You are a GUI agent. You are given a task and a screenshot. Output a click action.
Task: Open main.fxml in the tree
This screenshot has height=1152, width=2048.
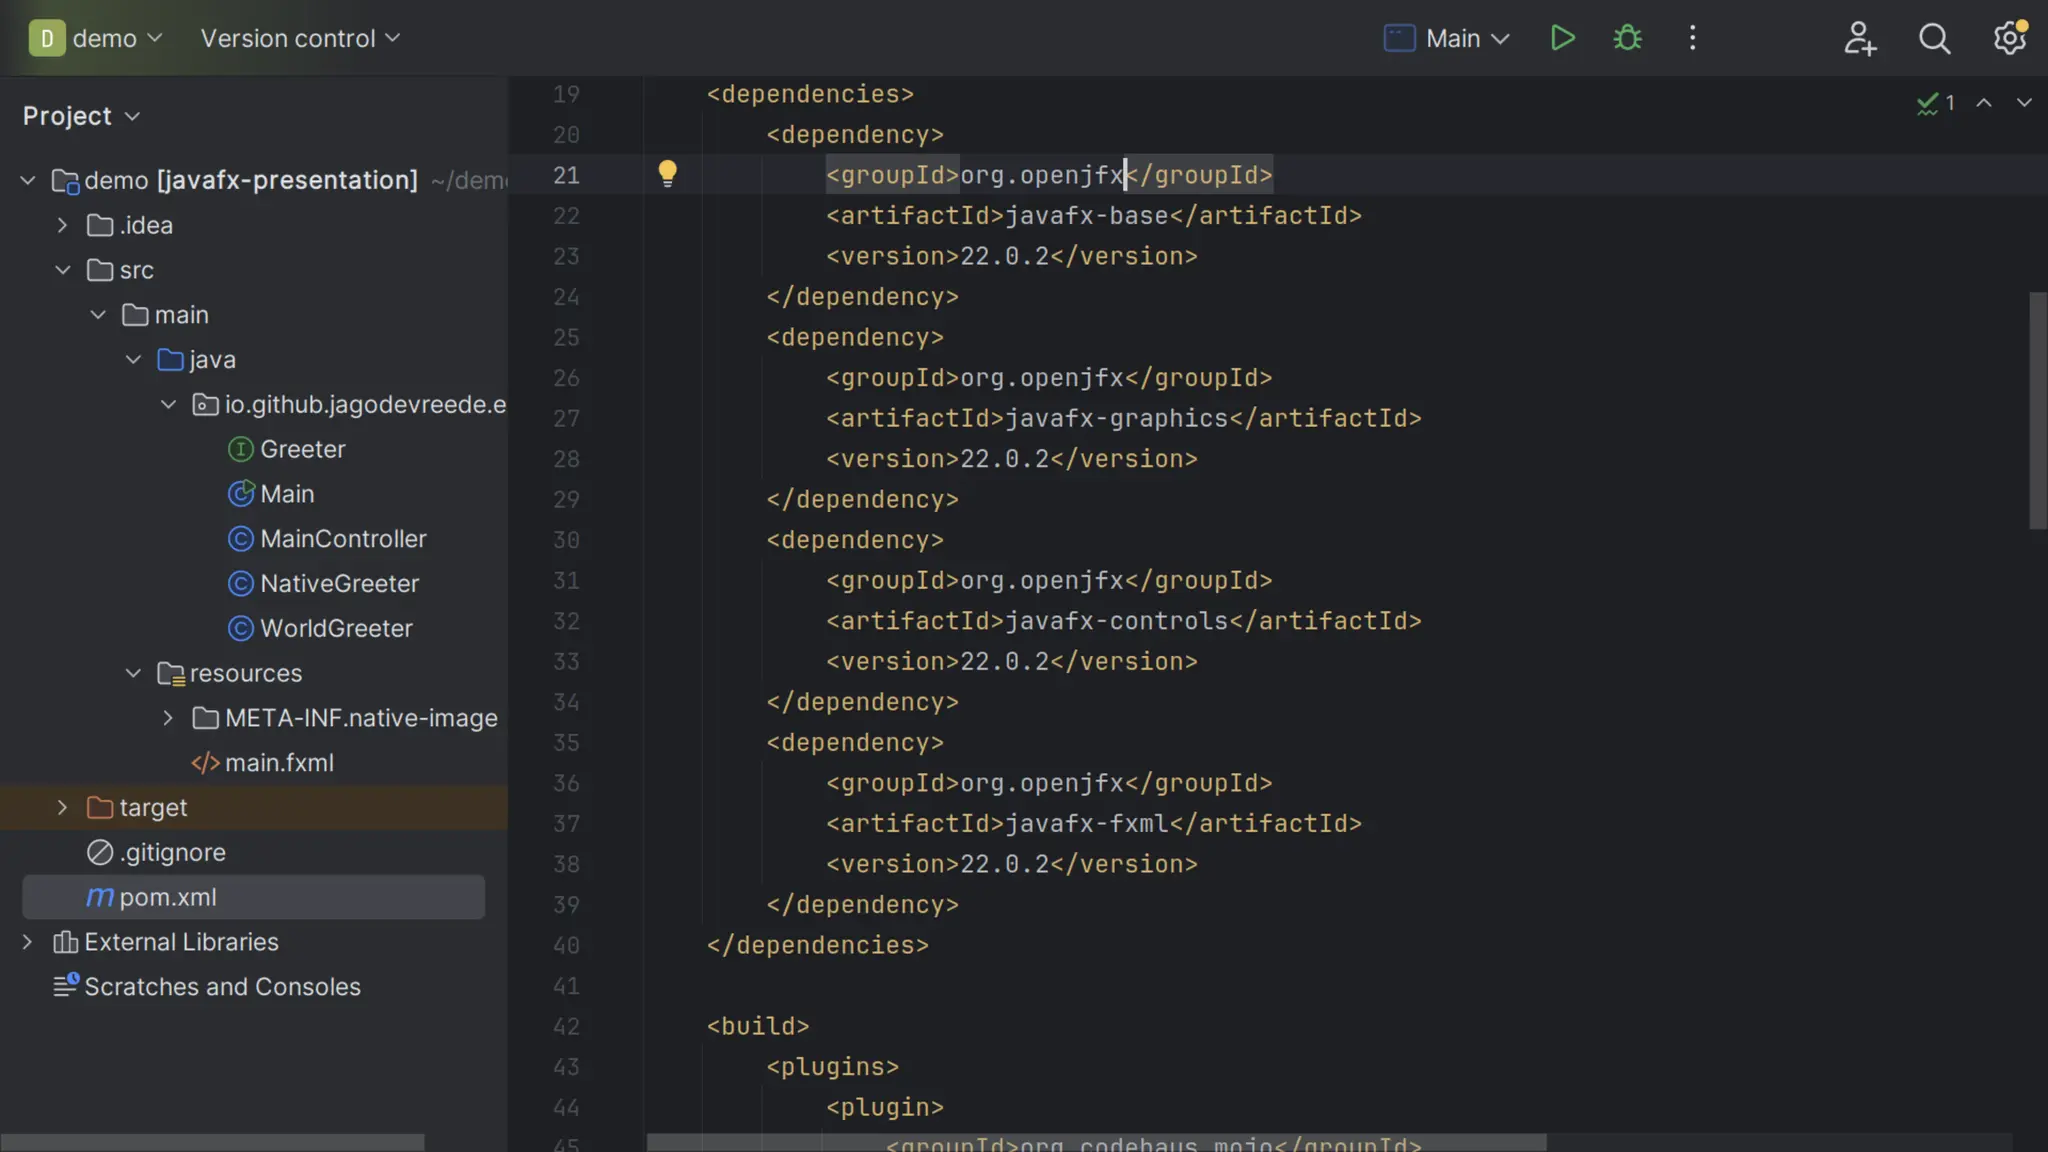(278, 763)
